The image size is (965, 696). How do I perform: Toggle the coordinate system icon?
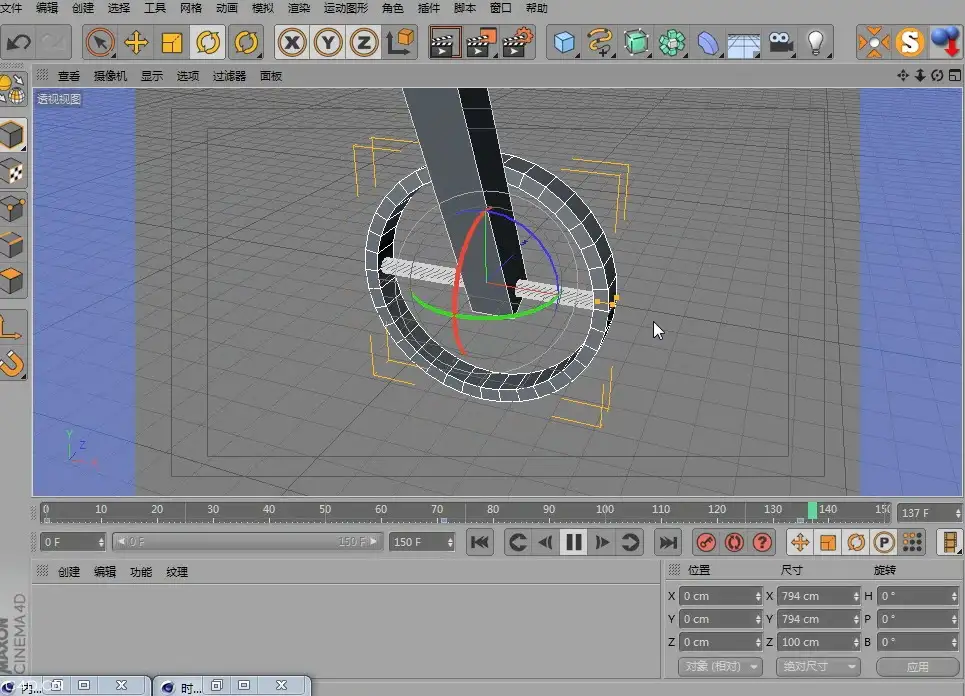[x=401, y=42]
